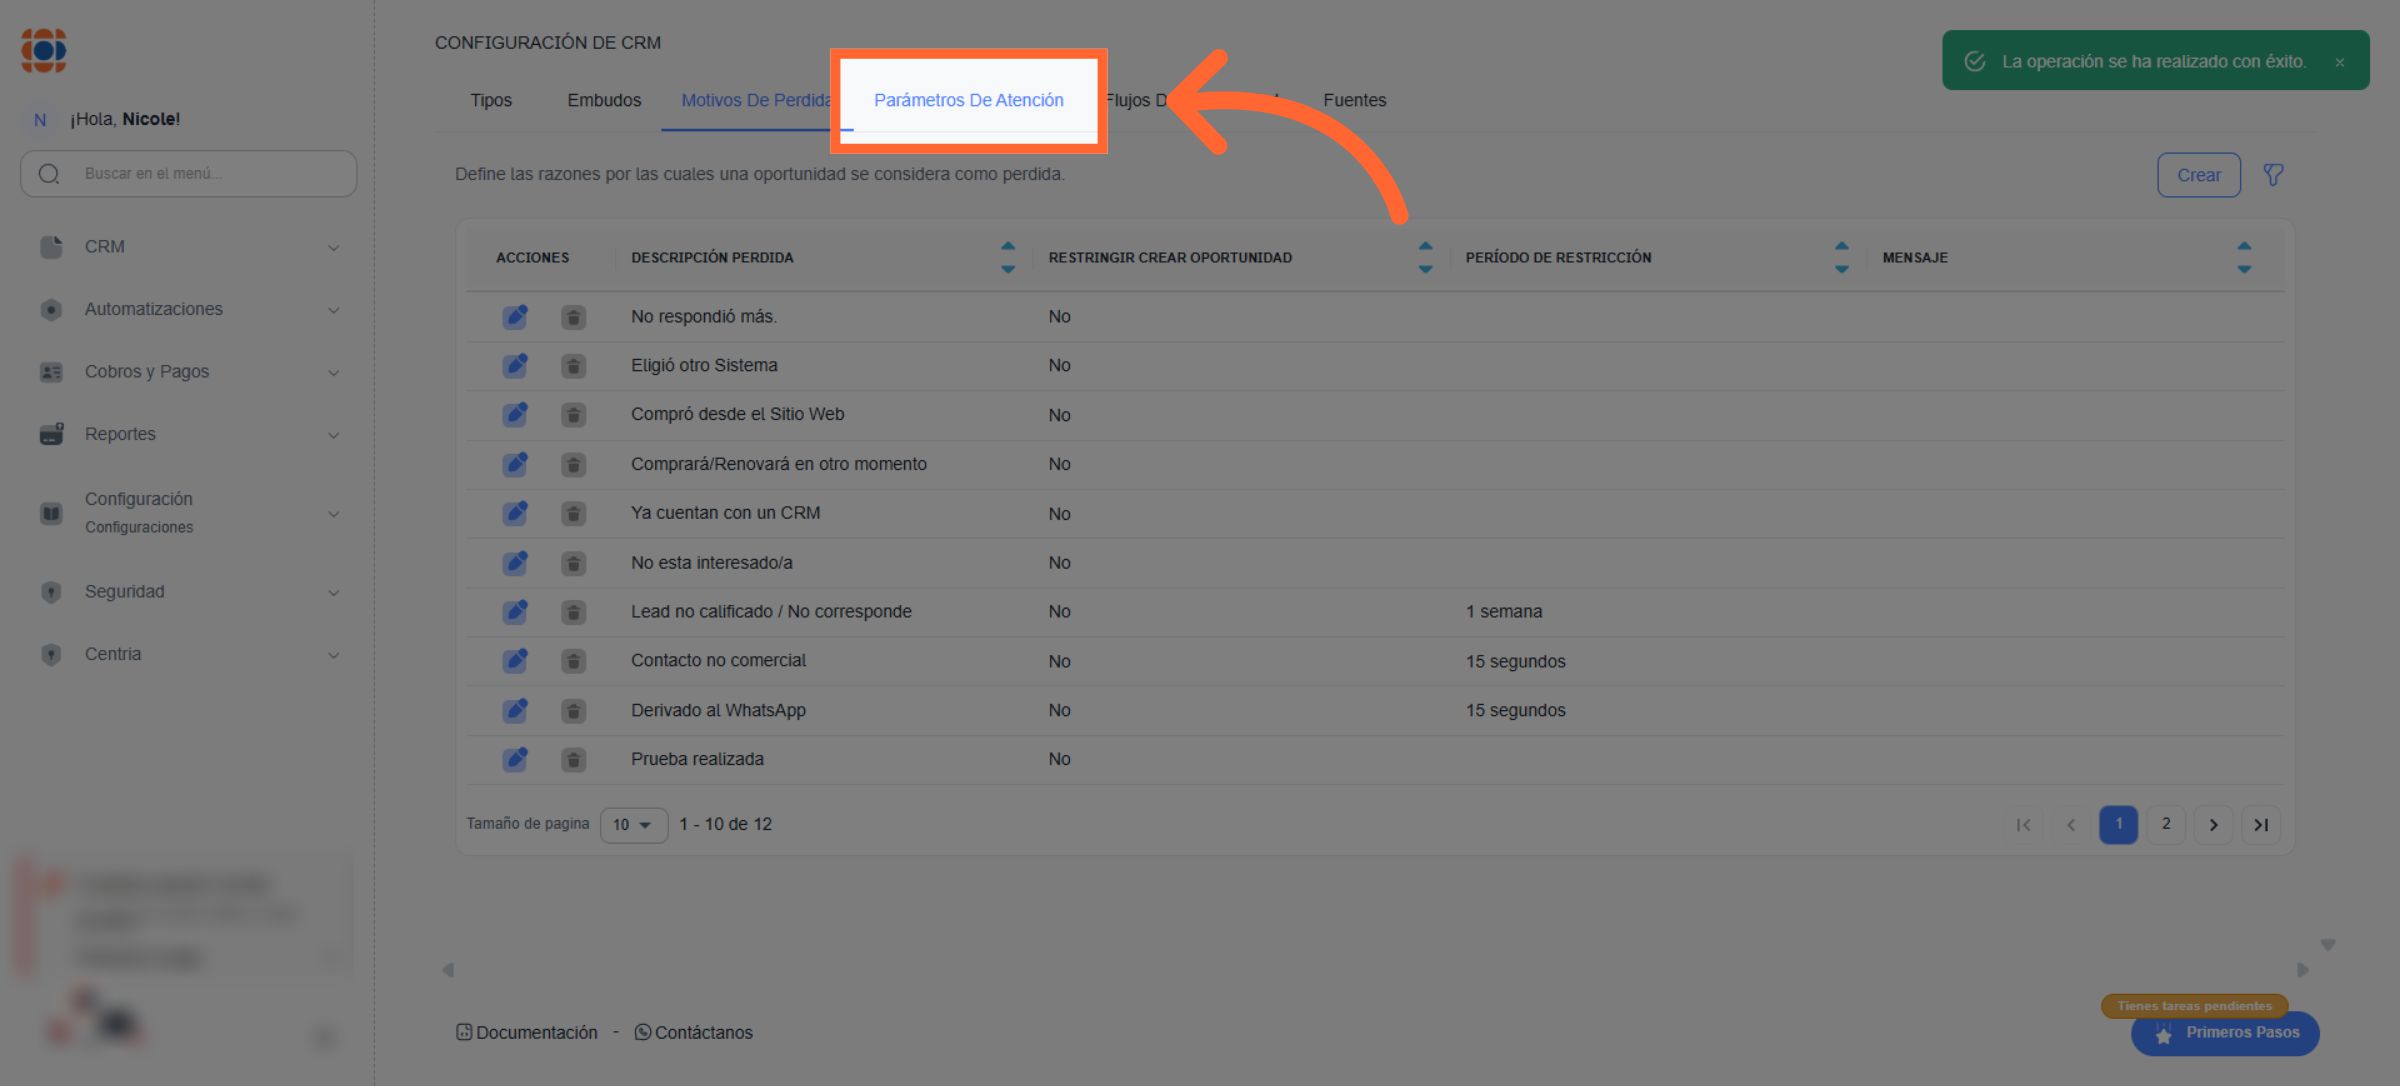The width and height of the screenshot is (2400, 1086).
Task: Go to page 2 of results
Action: (x=2165, y=825)
